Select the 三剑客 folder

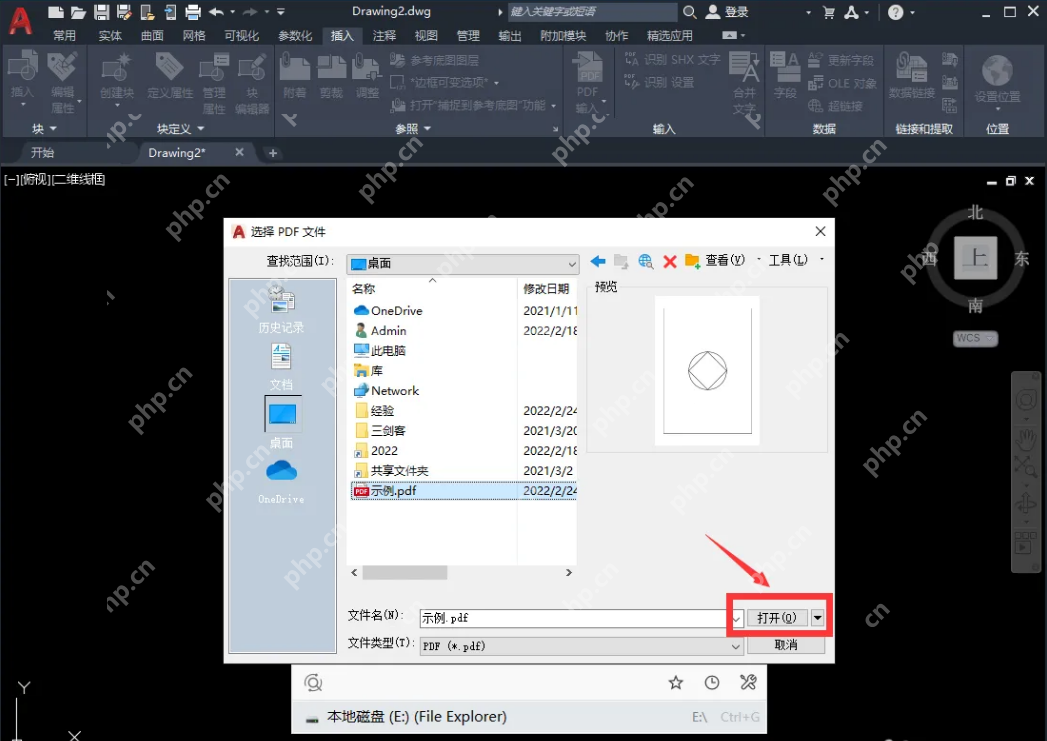[x=380, y=431]
